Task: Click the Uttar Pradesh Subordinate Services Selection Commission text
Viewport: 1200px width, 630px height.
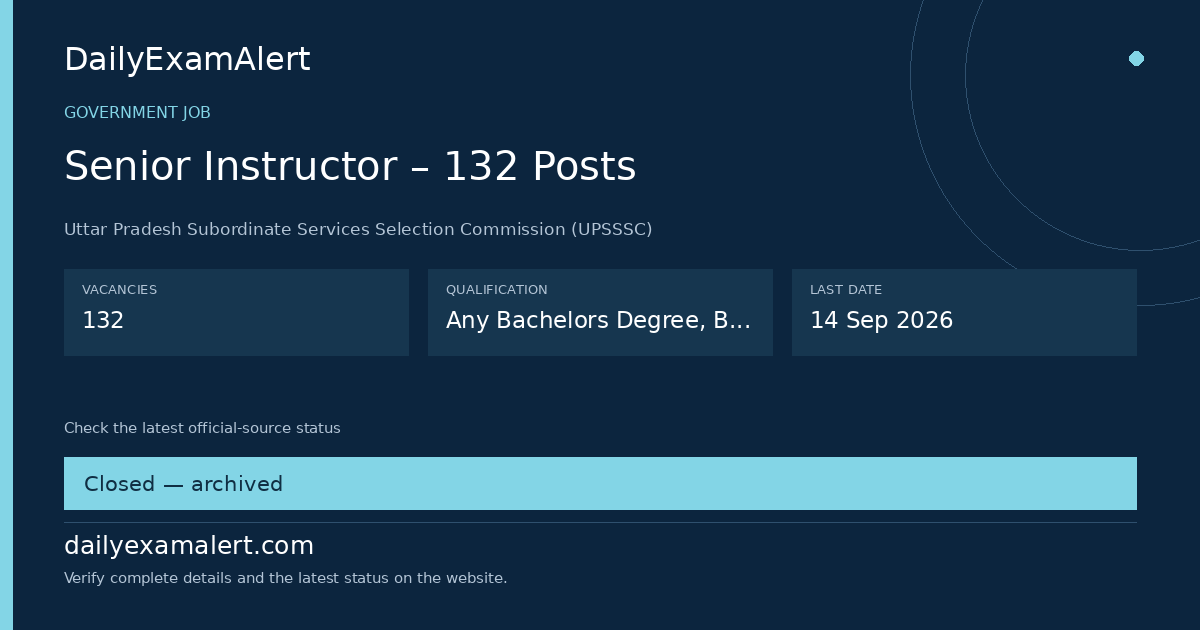Action: coord(358,229)
